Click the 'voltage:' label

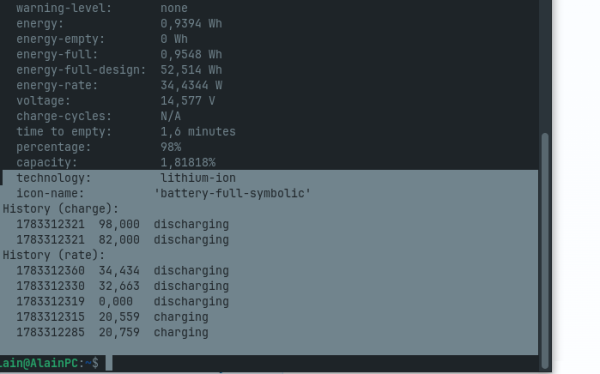(43, 101)
